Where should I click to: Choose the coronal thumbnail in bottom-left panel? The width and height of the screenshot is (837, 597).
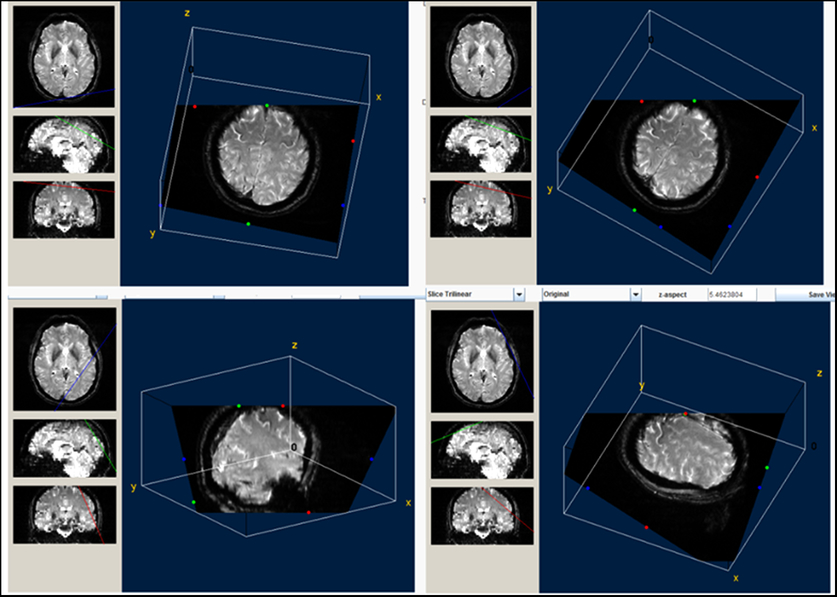pos(63,513)
